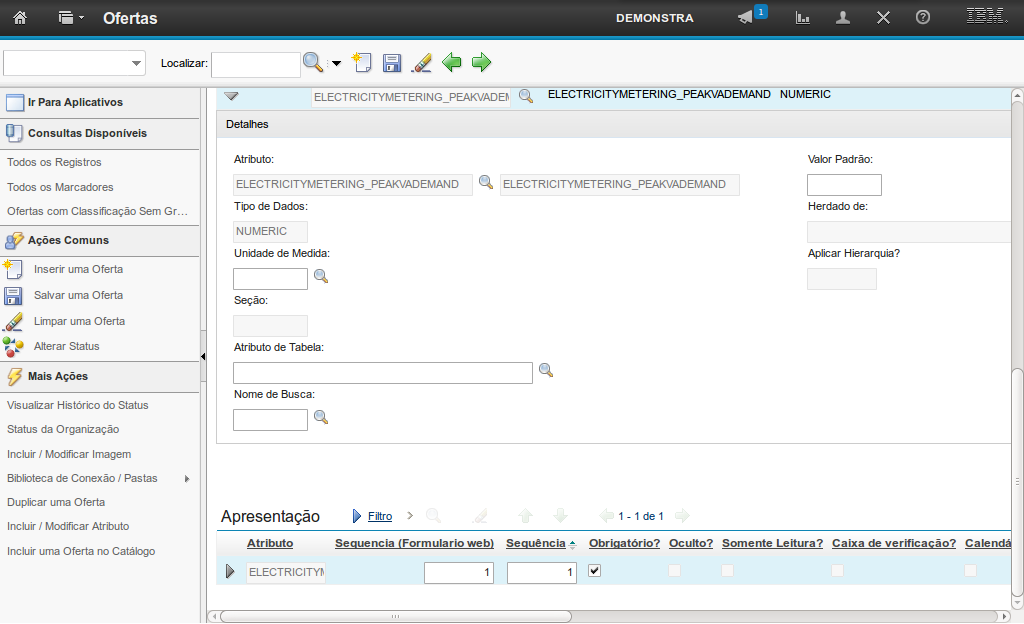The width and height of the screenshot is (1024, 624).
Task: Click the Filtro link in Apresentação
Action: point(380,516)
